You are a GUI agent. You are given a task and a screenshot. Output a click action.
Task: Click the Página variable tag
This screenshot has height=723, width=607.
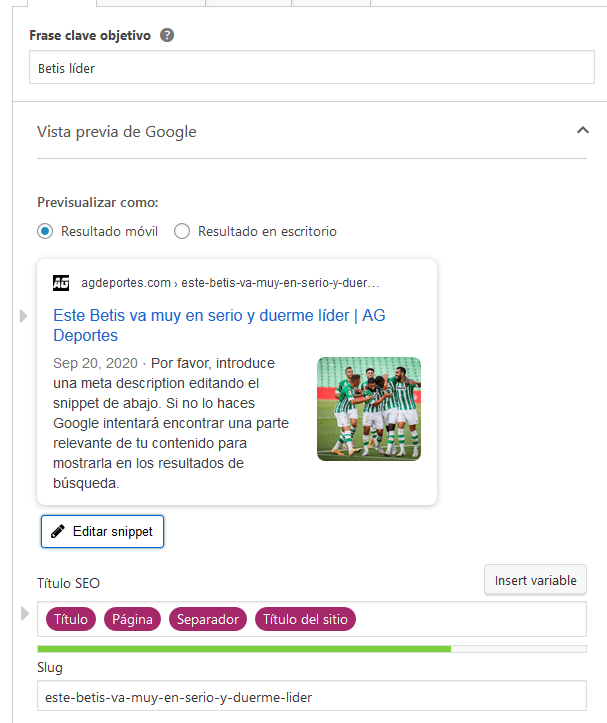(x=132, y=619)
